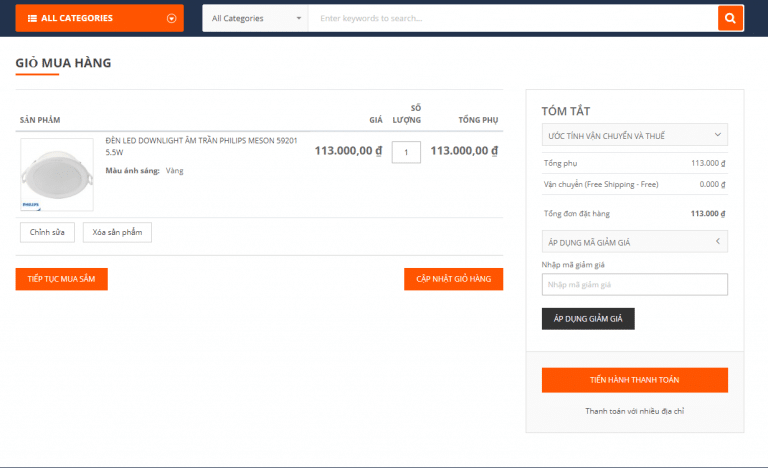The height and width of the screenshot is (468, 768).
Task: Click the Nhập mã giảm giá input
Action: [634, 285]
